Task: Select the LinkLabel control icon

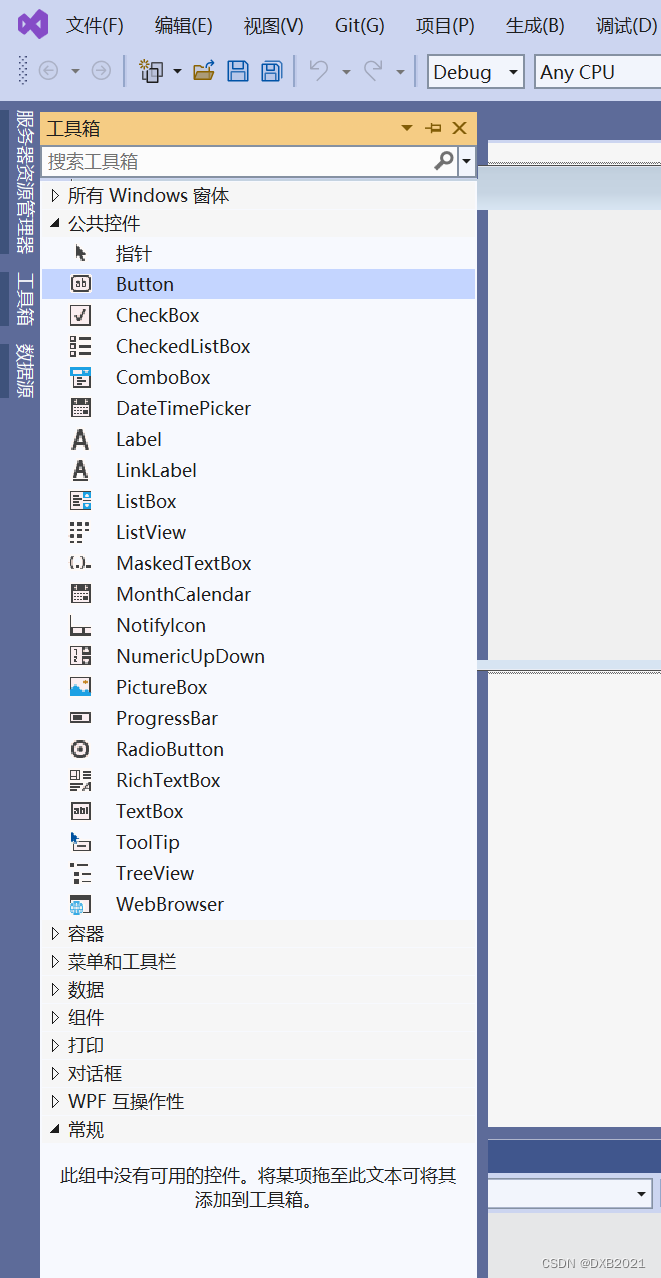Action: pyautogui.click(x=81, y=470)
